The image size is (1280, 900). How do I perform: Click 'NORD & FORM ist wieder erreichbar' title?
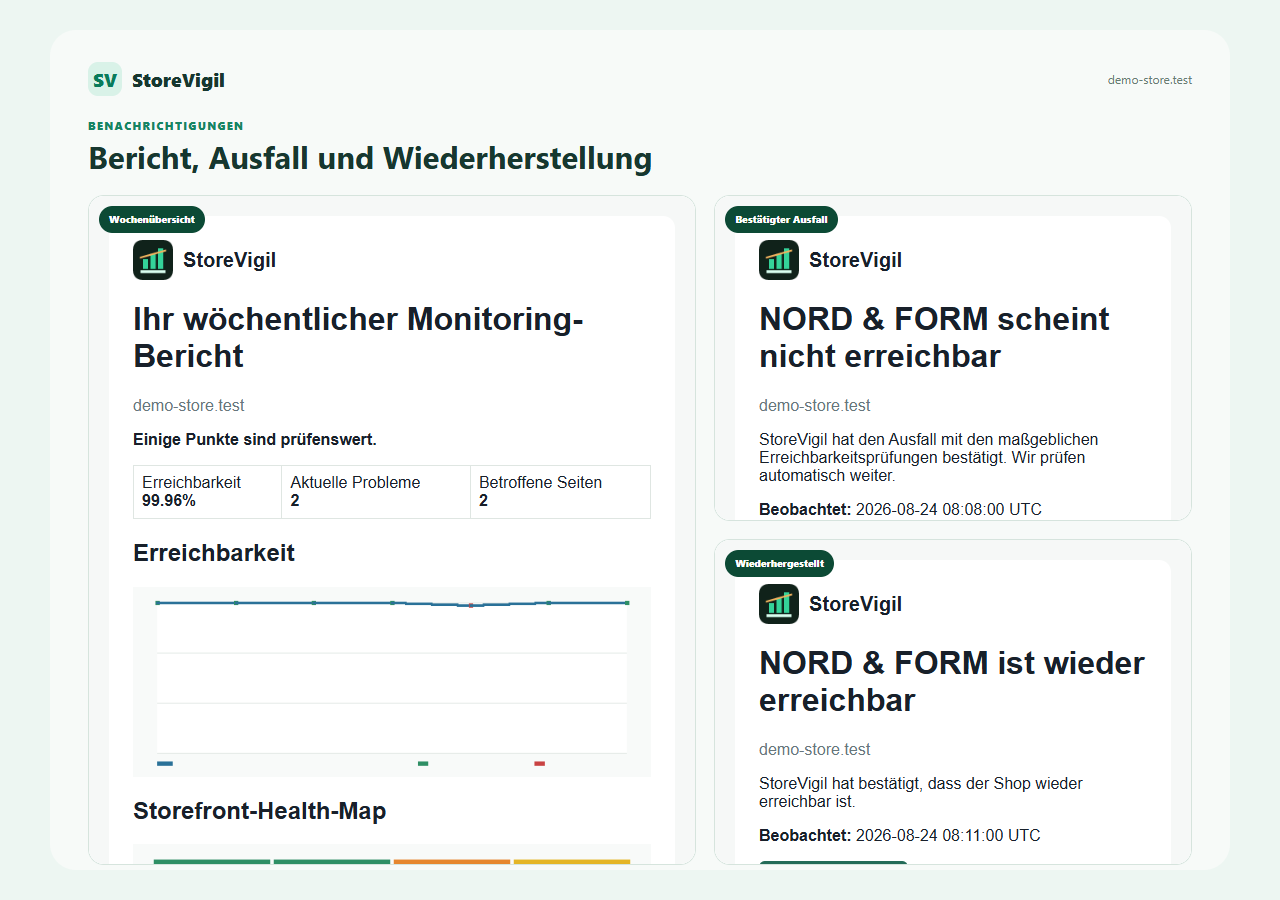tap(952, 682)
